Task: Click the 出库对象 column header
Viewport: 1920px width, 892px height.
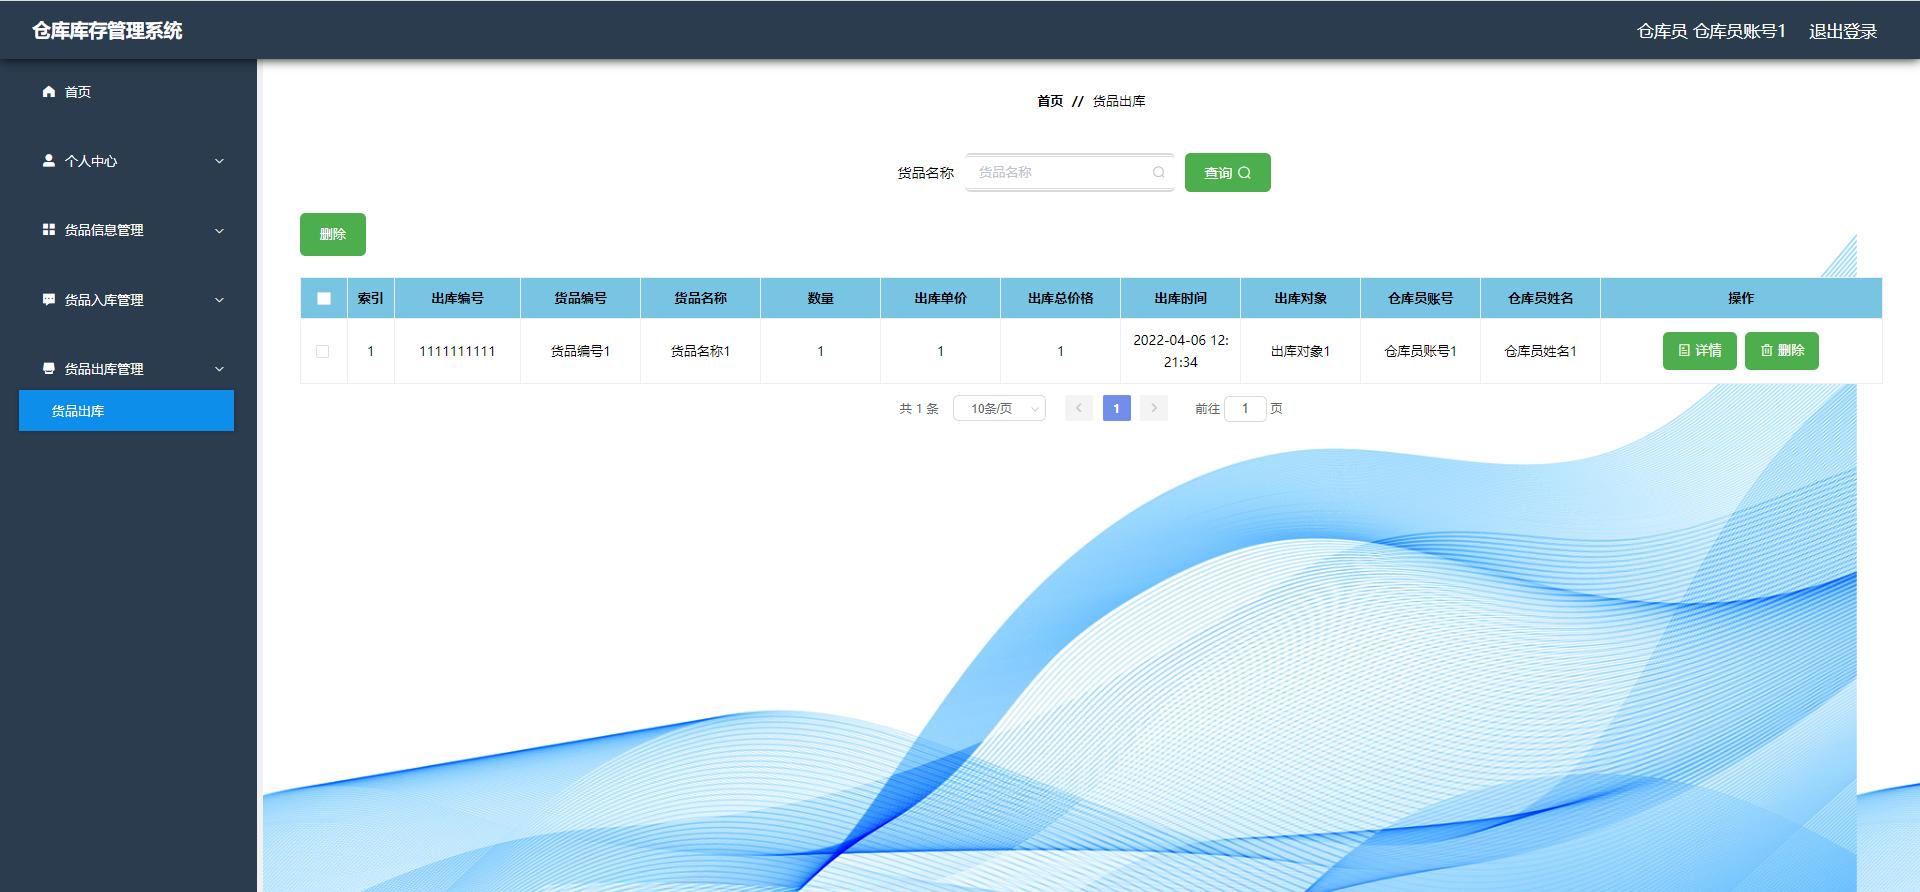Action: click(x=1300, y=298)
